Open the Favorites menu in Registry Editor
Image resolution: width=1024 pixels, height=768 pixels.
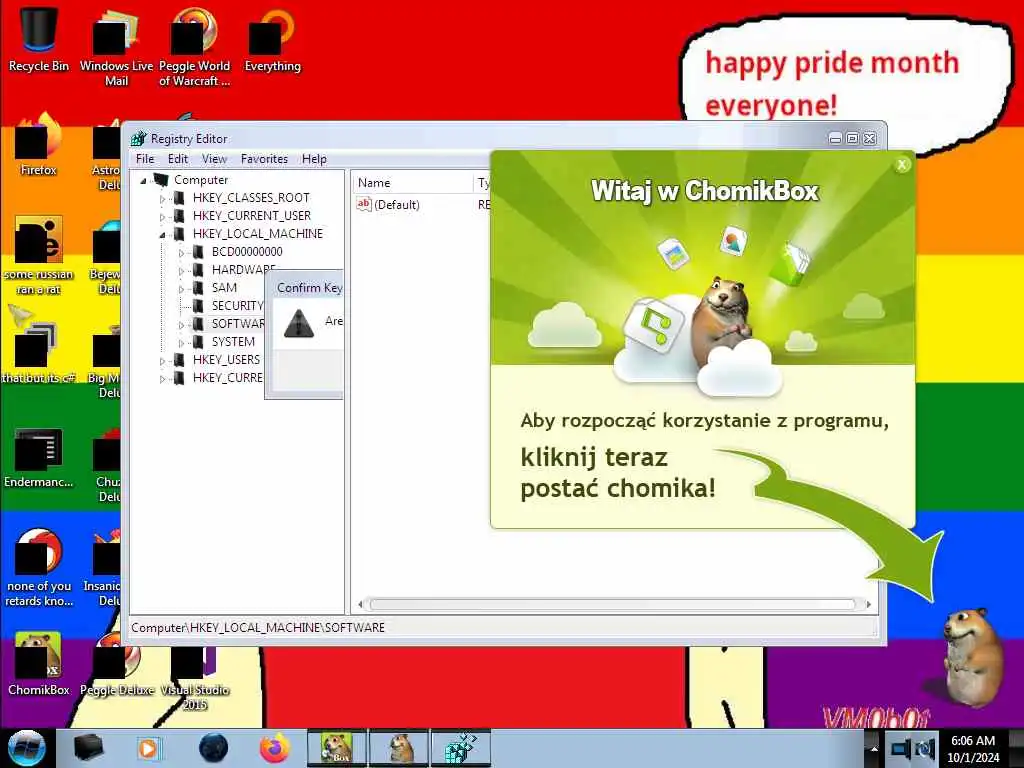click(x=264, y=159)
